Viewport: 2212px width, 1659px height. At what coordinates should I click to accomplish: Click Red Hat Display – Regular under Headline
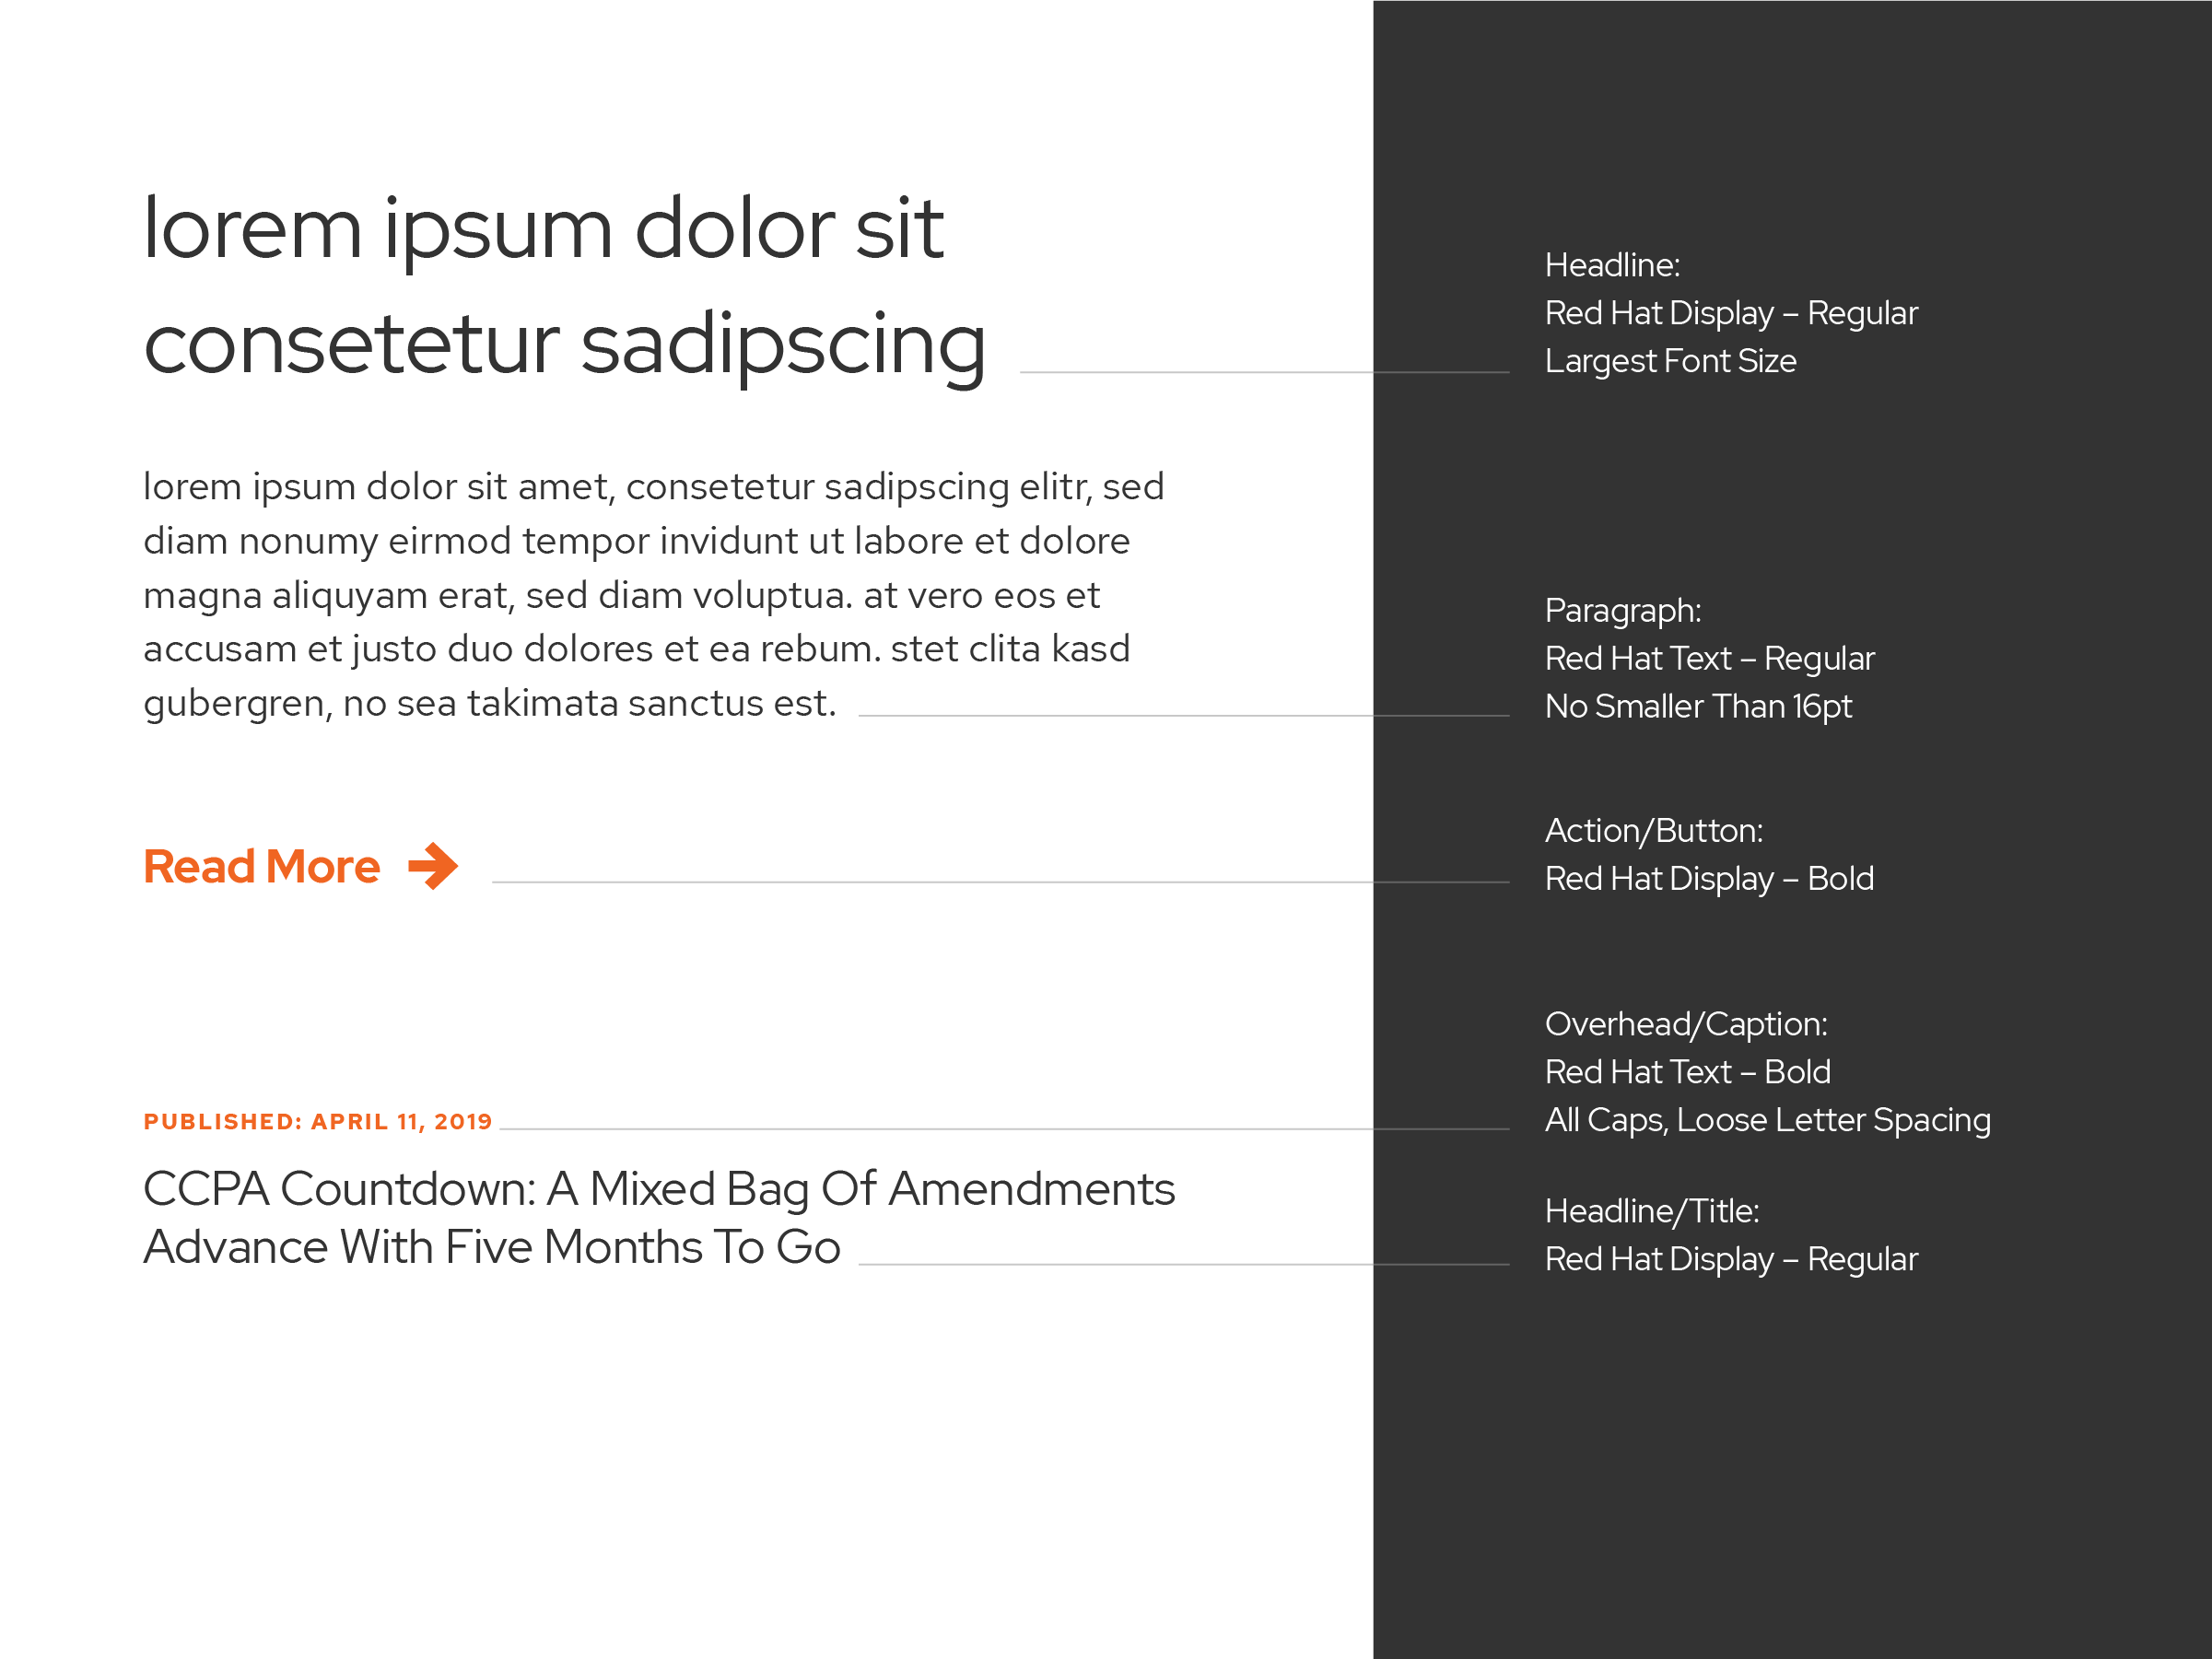tap(1731, 314)
